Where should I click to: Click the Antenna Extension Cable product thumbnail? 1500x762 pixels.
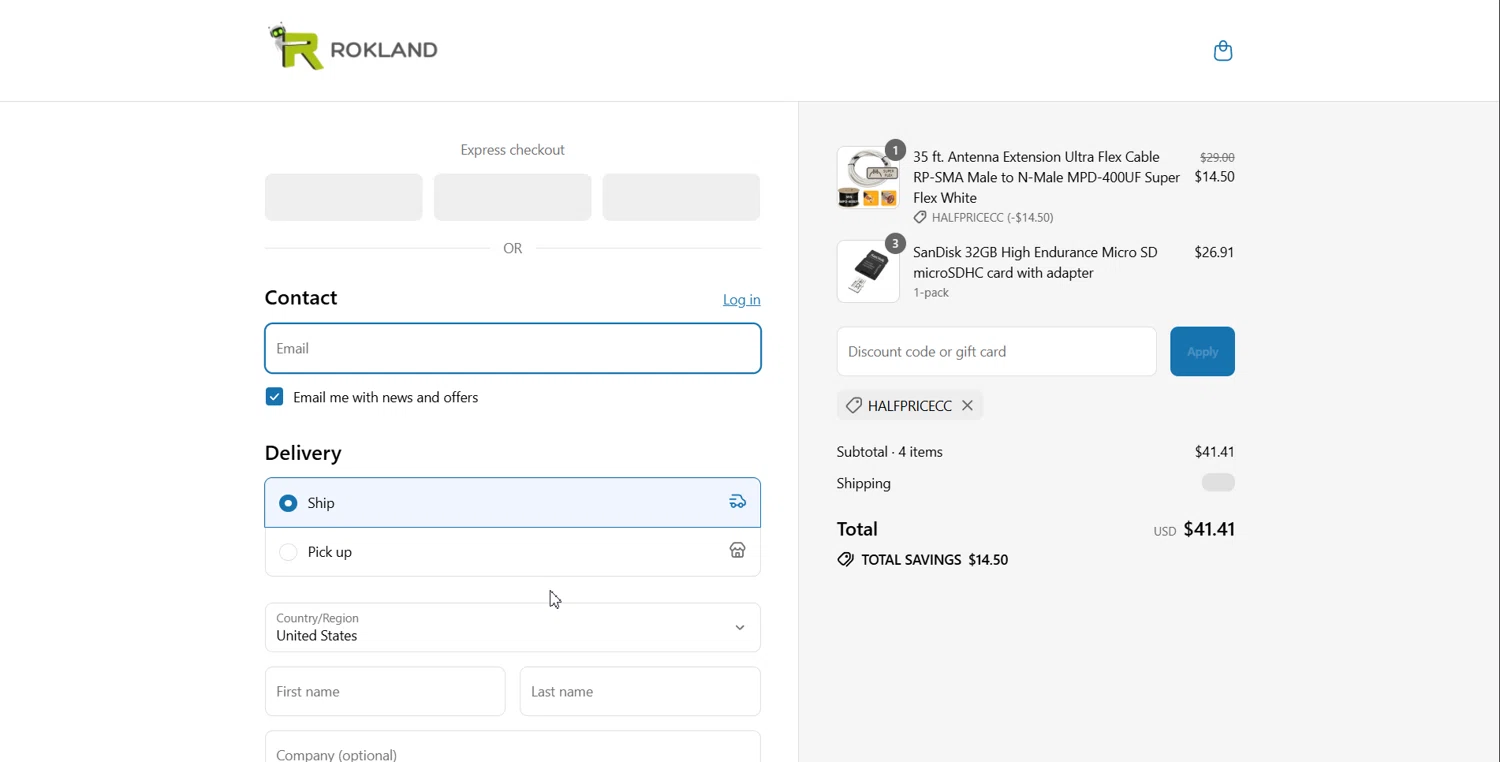pos(868,178)
